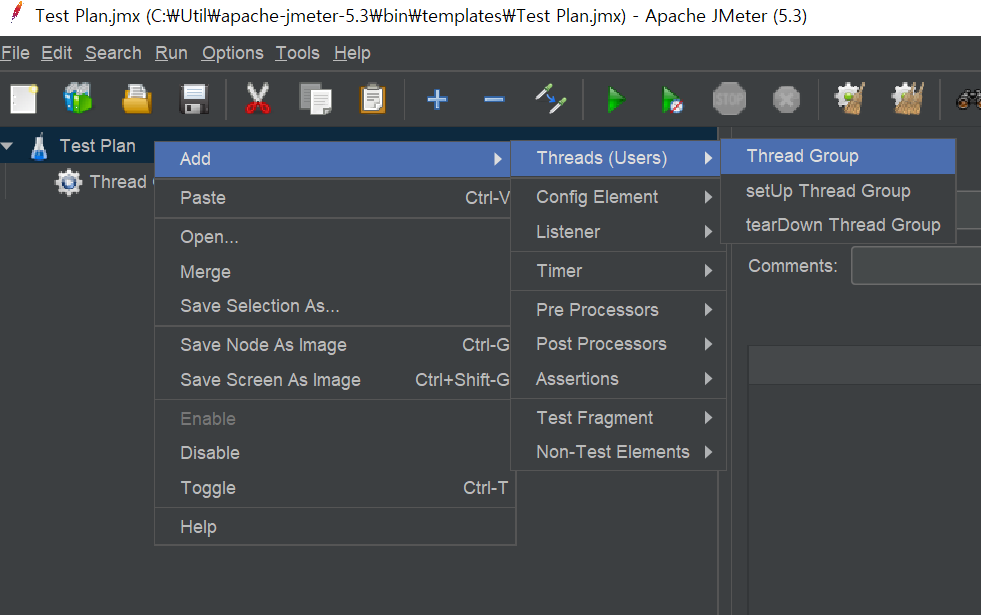Click the Test Plan tree label

(x=98, y=146)
